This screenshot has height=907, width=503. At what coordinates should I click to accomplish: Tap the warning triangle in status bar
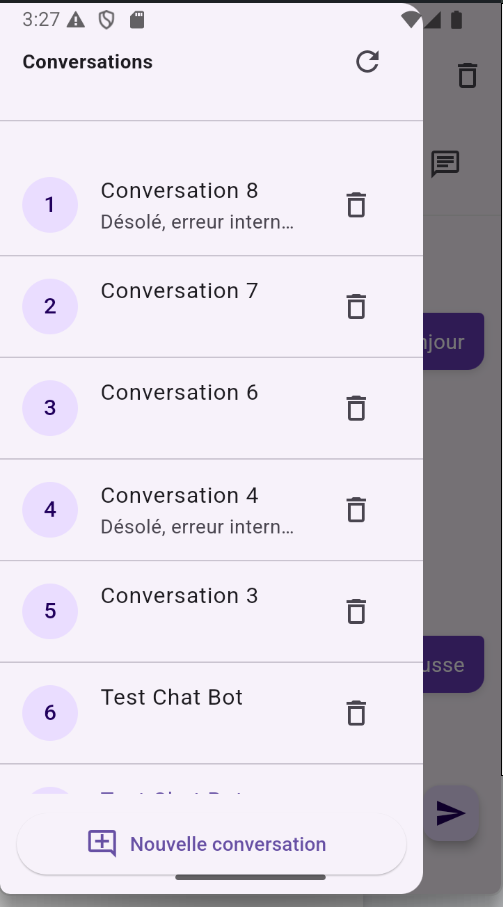click(76, 20)
